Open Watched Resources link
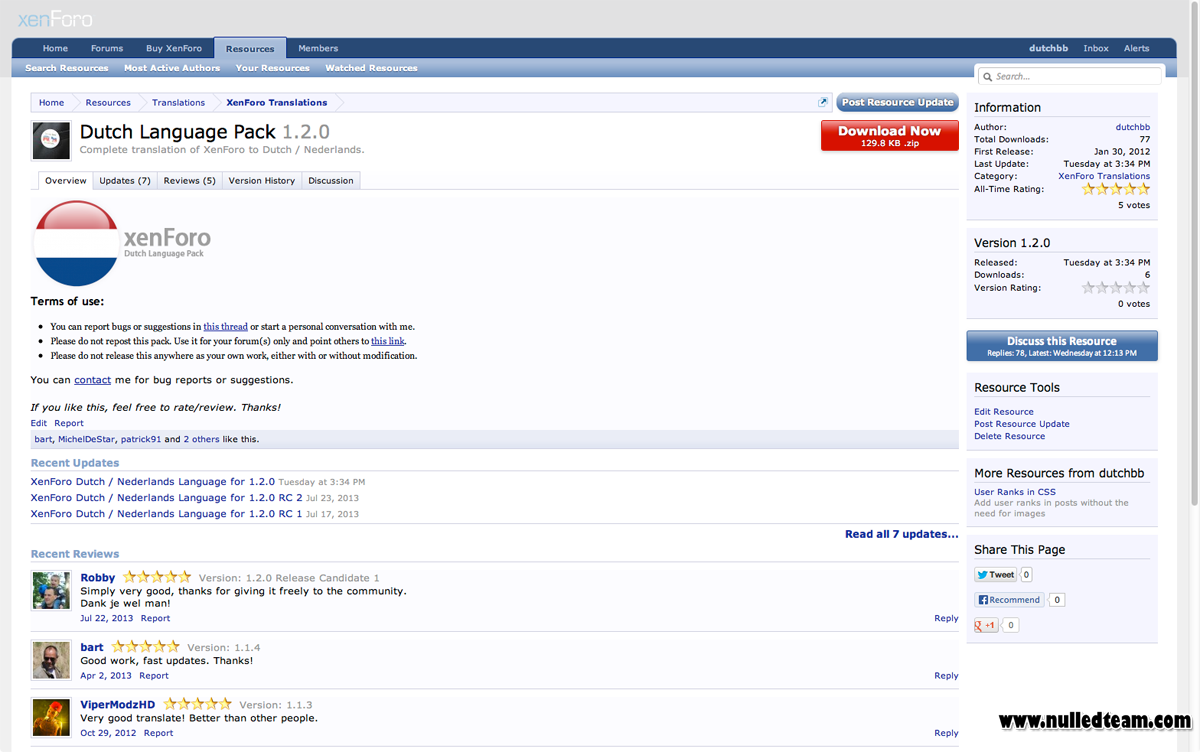Screen dimensions: 1200x752 point(371,68)
